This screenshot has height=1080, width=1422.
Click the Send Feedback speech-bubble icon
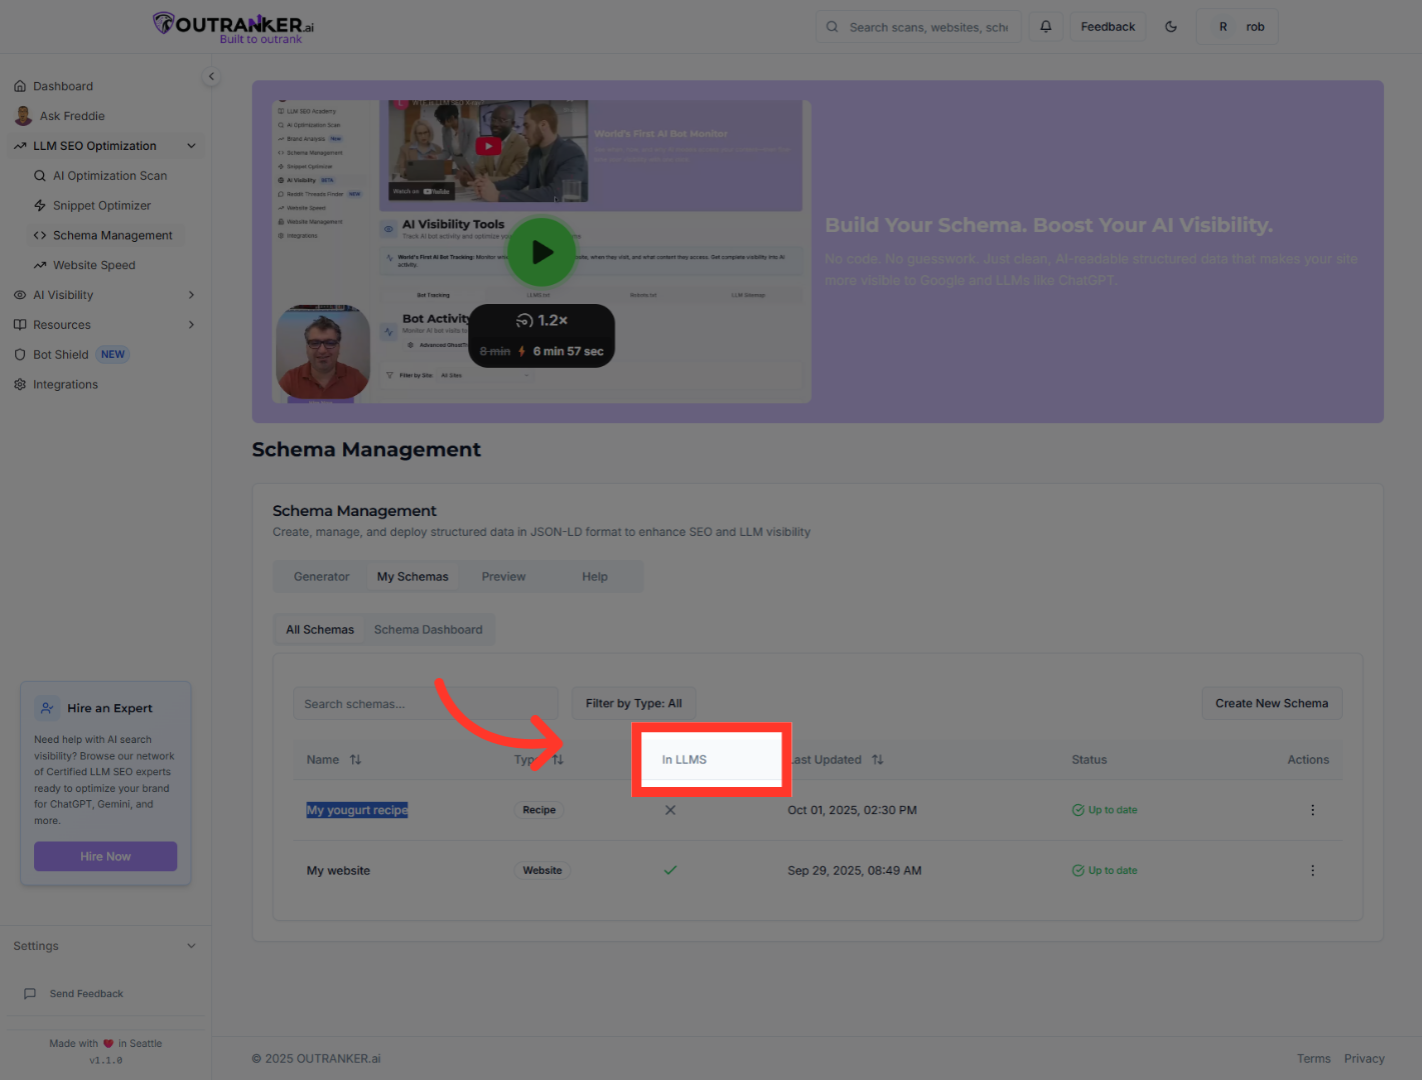(30, 994)
